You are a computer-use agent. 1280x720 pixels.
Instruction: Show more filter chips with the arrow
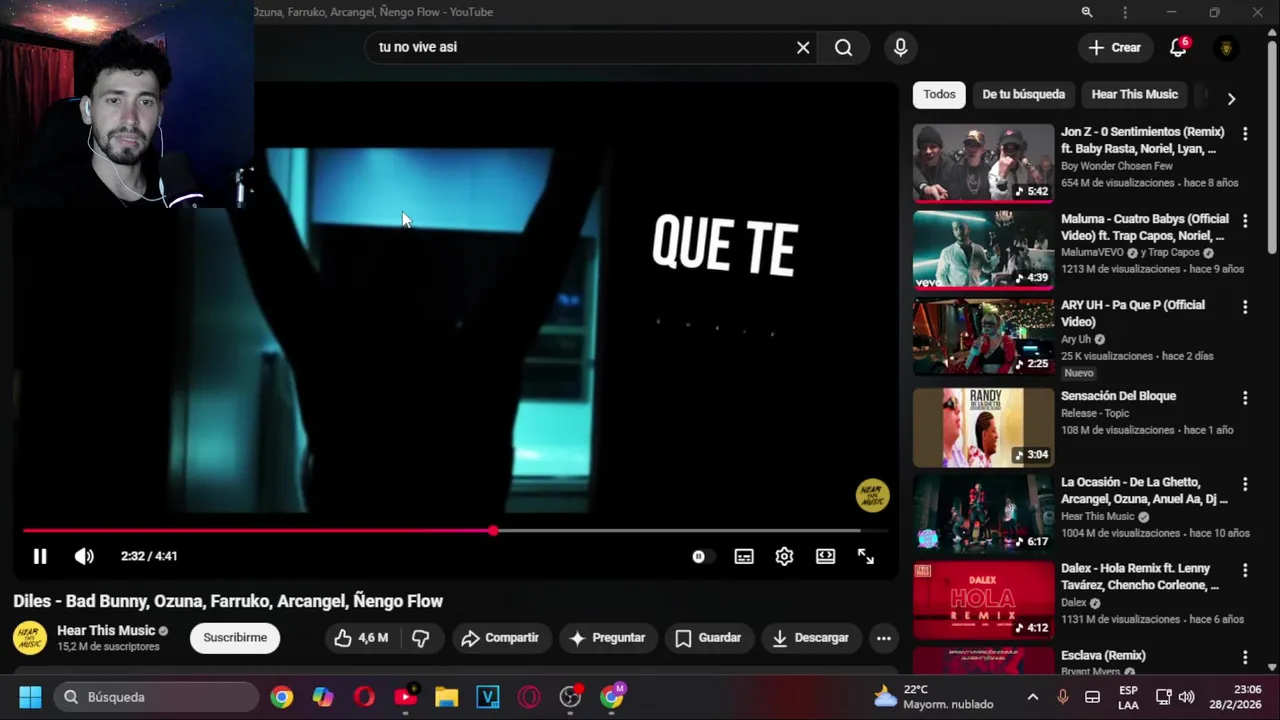[x=1231, y=98]
